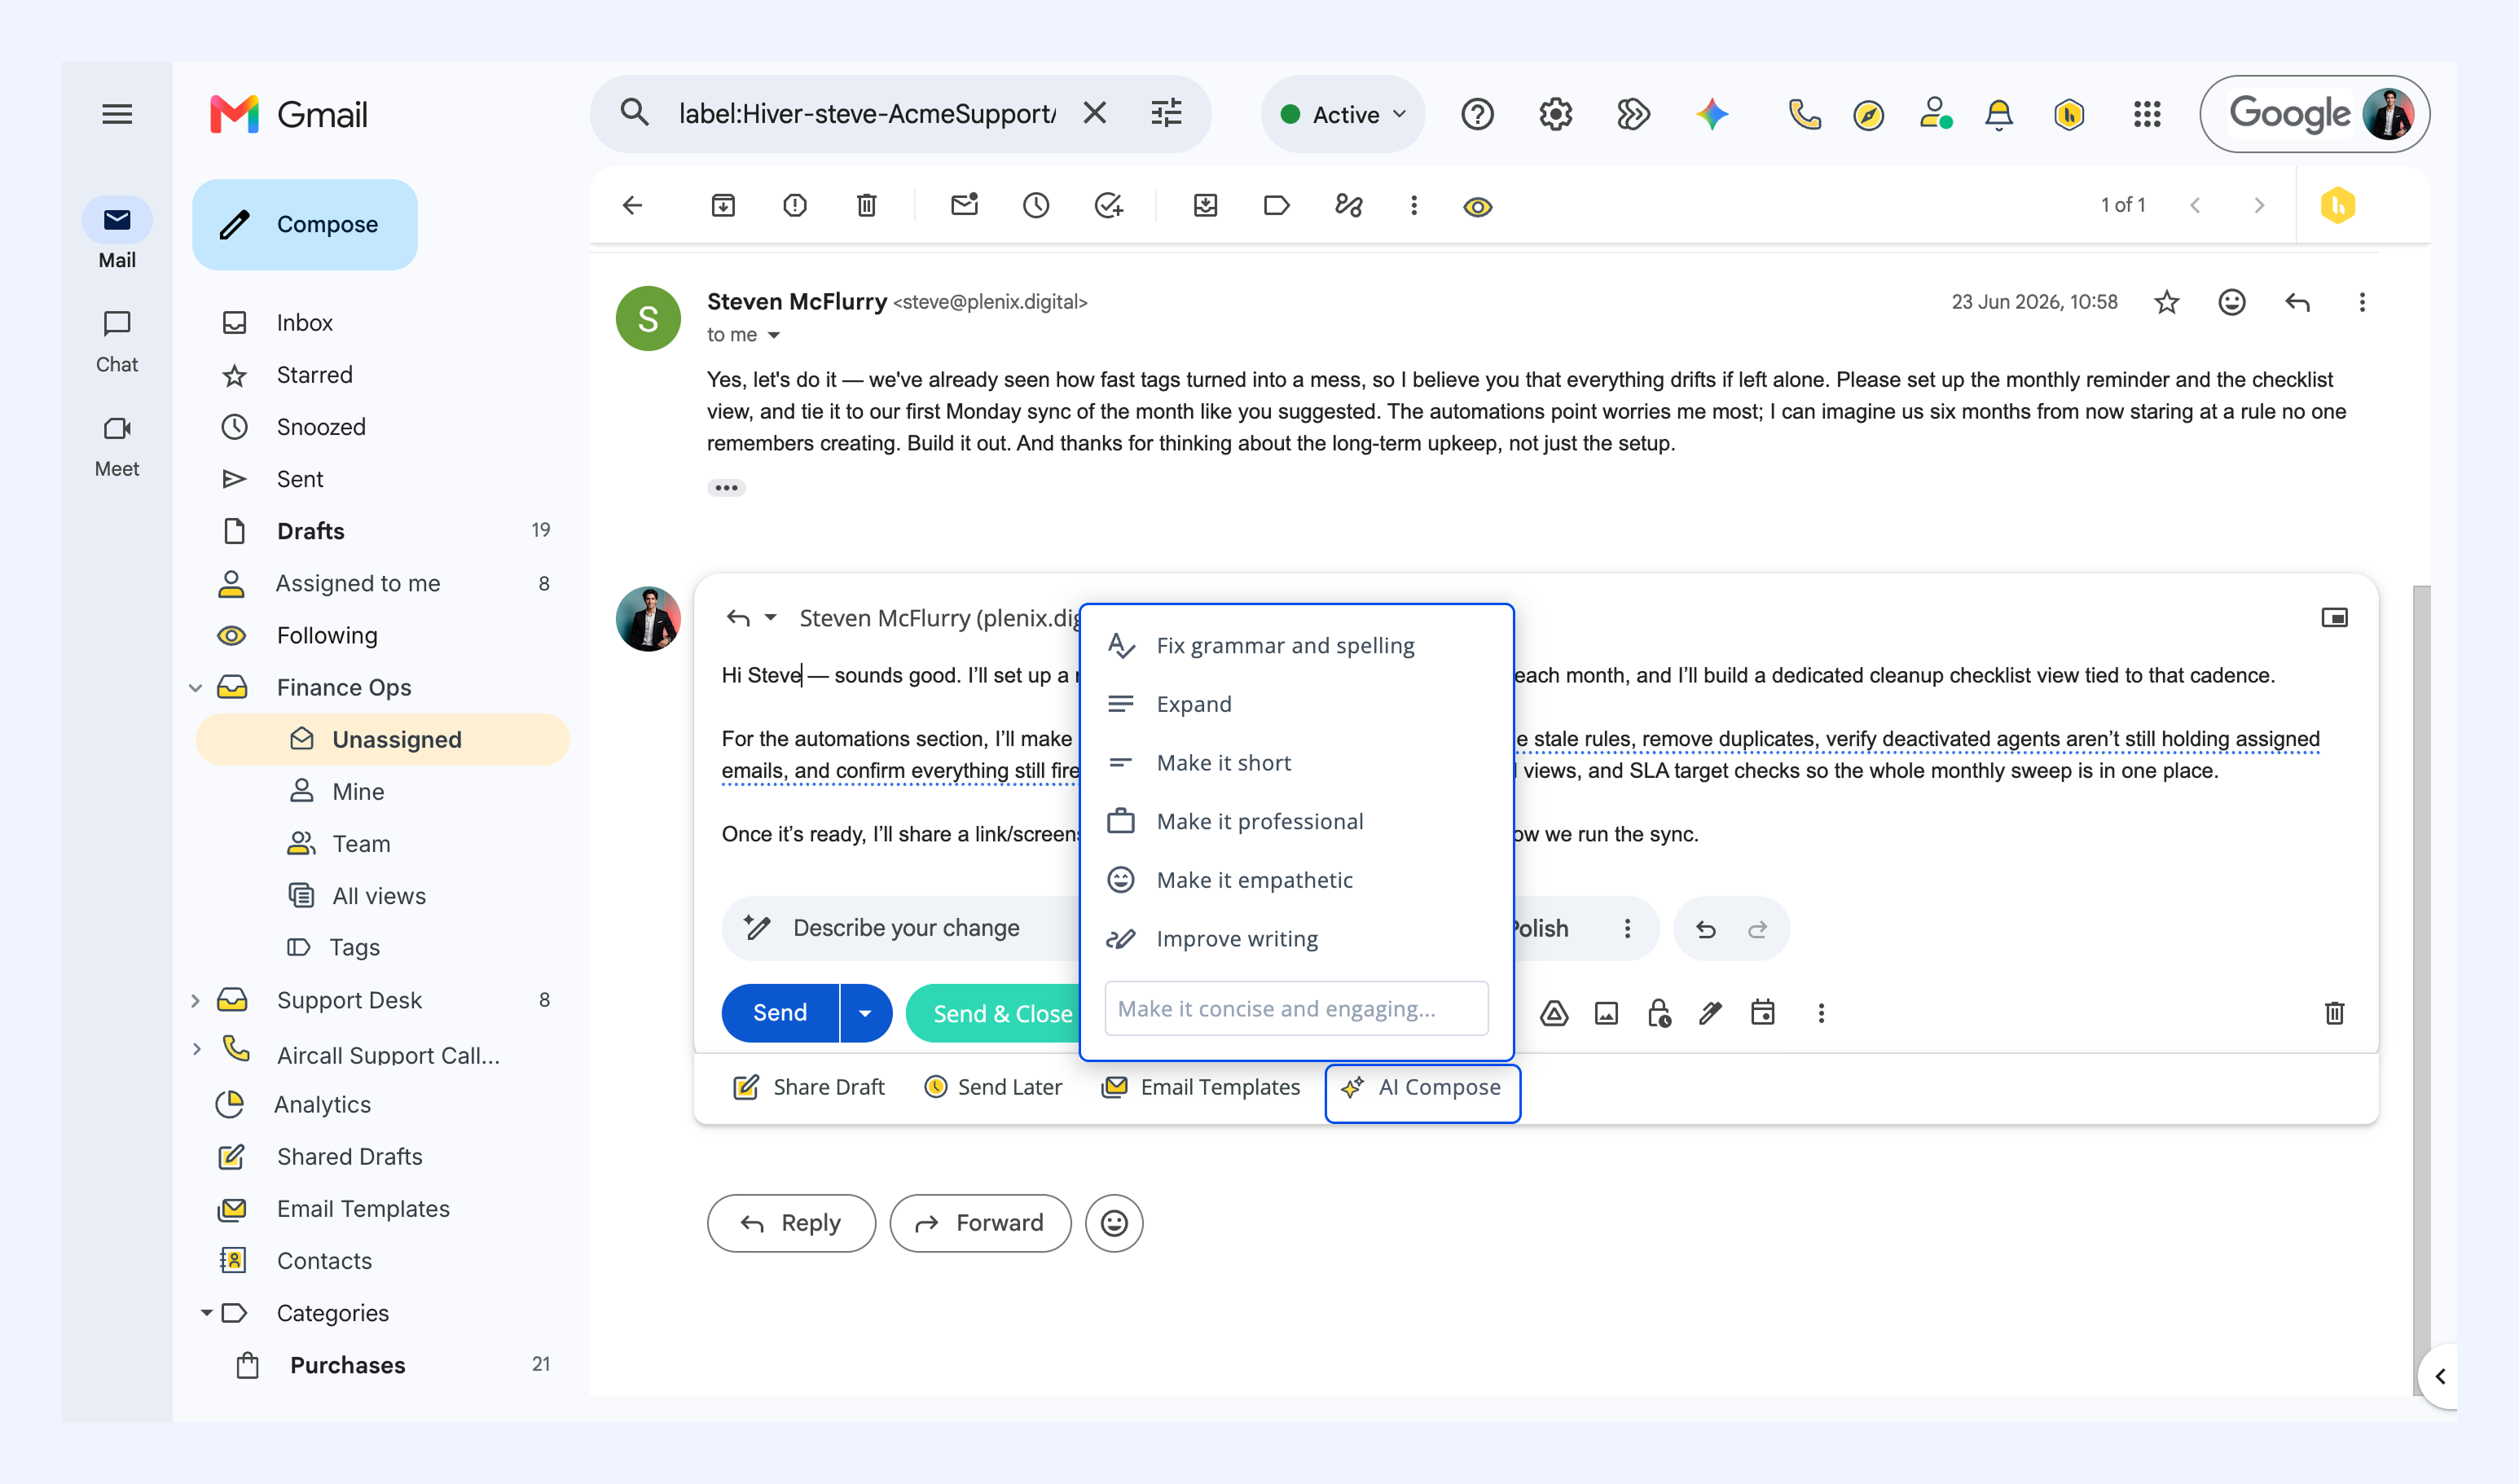Open the Support help icon
The image size is (2519, 1484).
(1477, 114)
